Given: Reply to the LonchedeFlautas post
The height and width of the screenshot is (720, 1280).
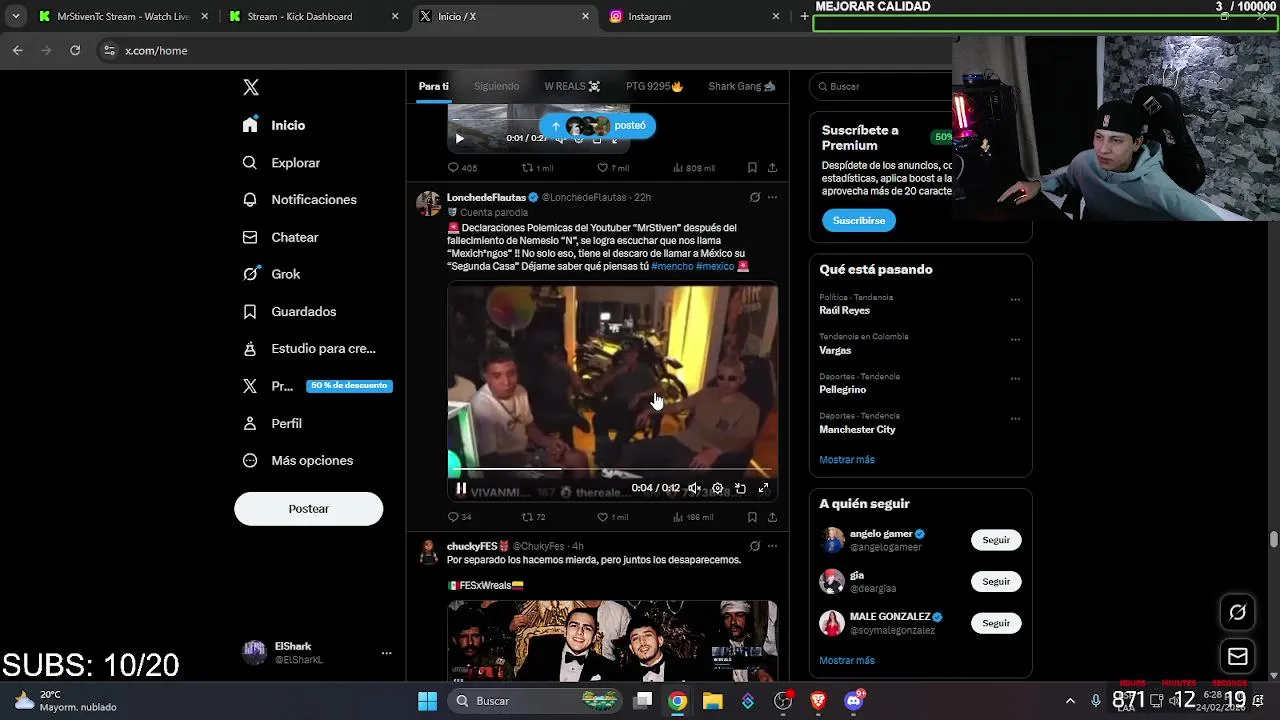Looking at the screenshot, I should pyautogui.click(x=460, y=517).
